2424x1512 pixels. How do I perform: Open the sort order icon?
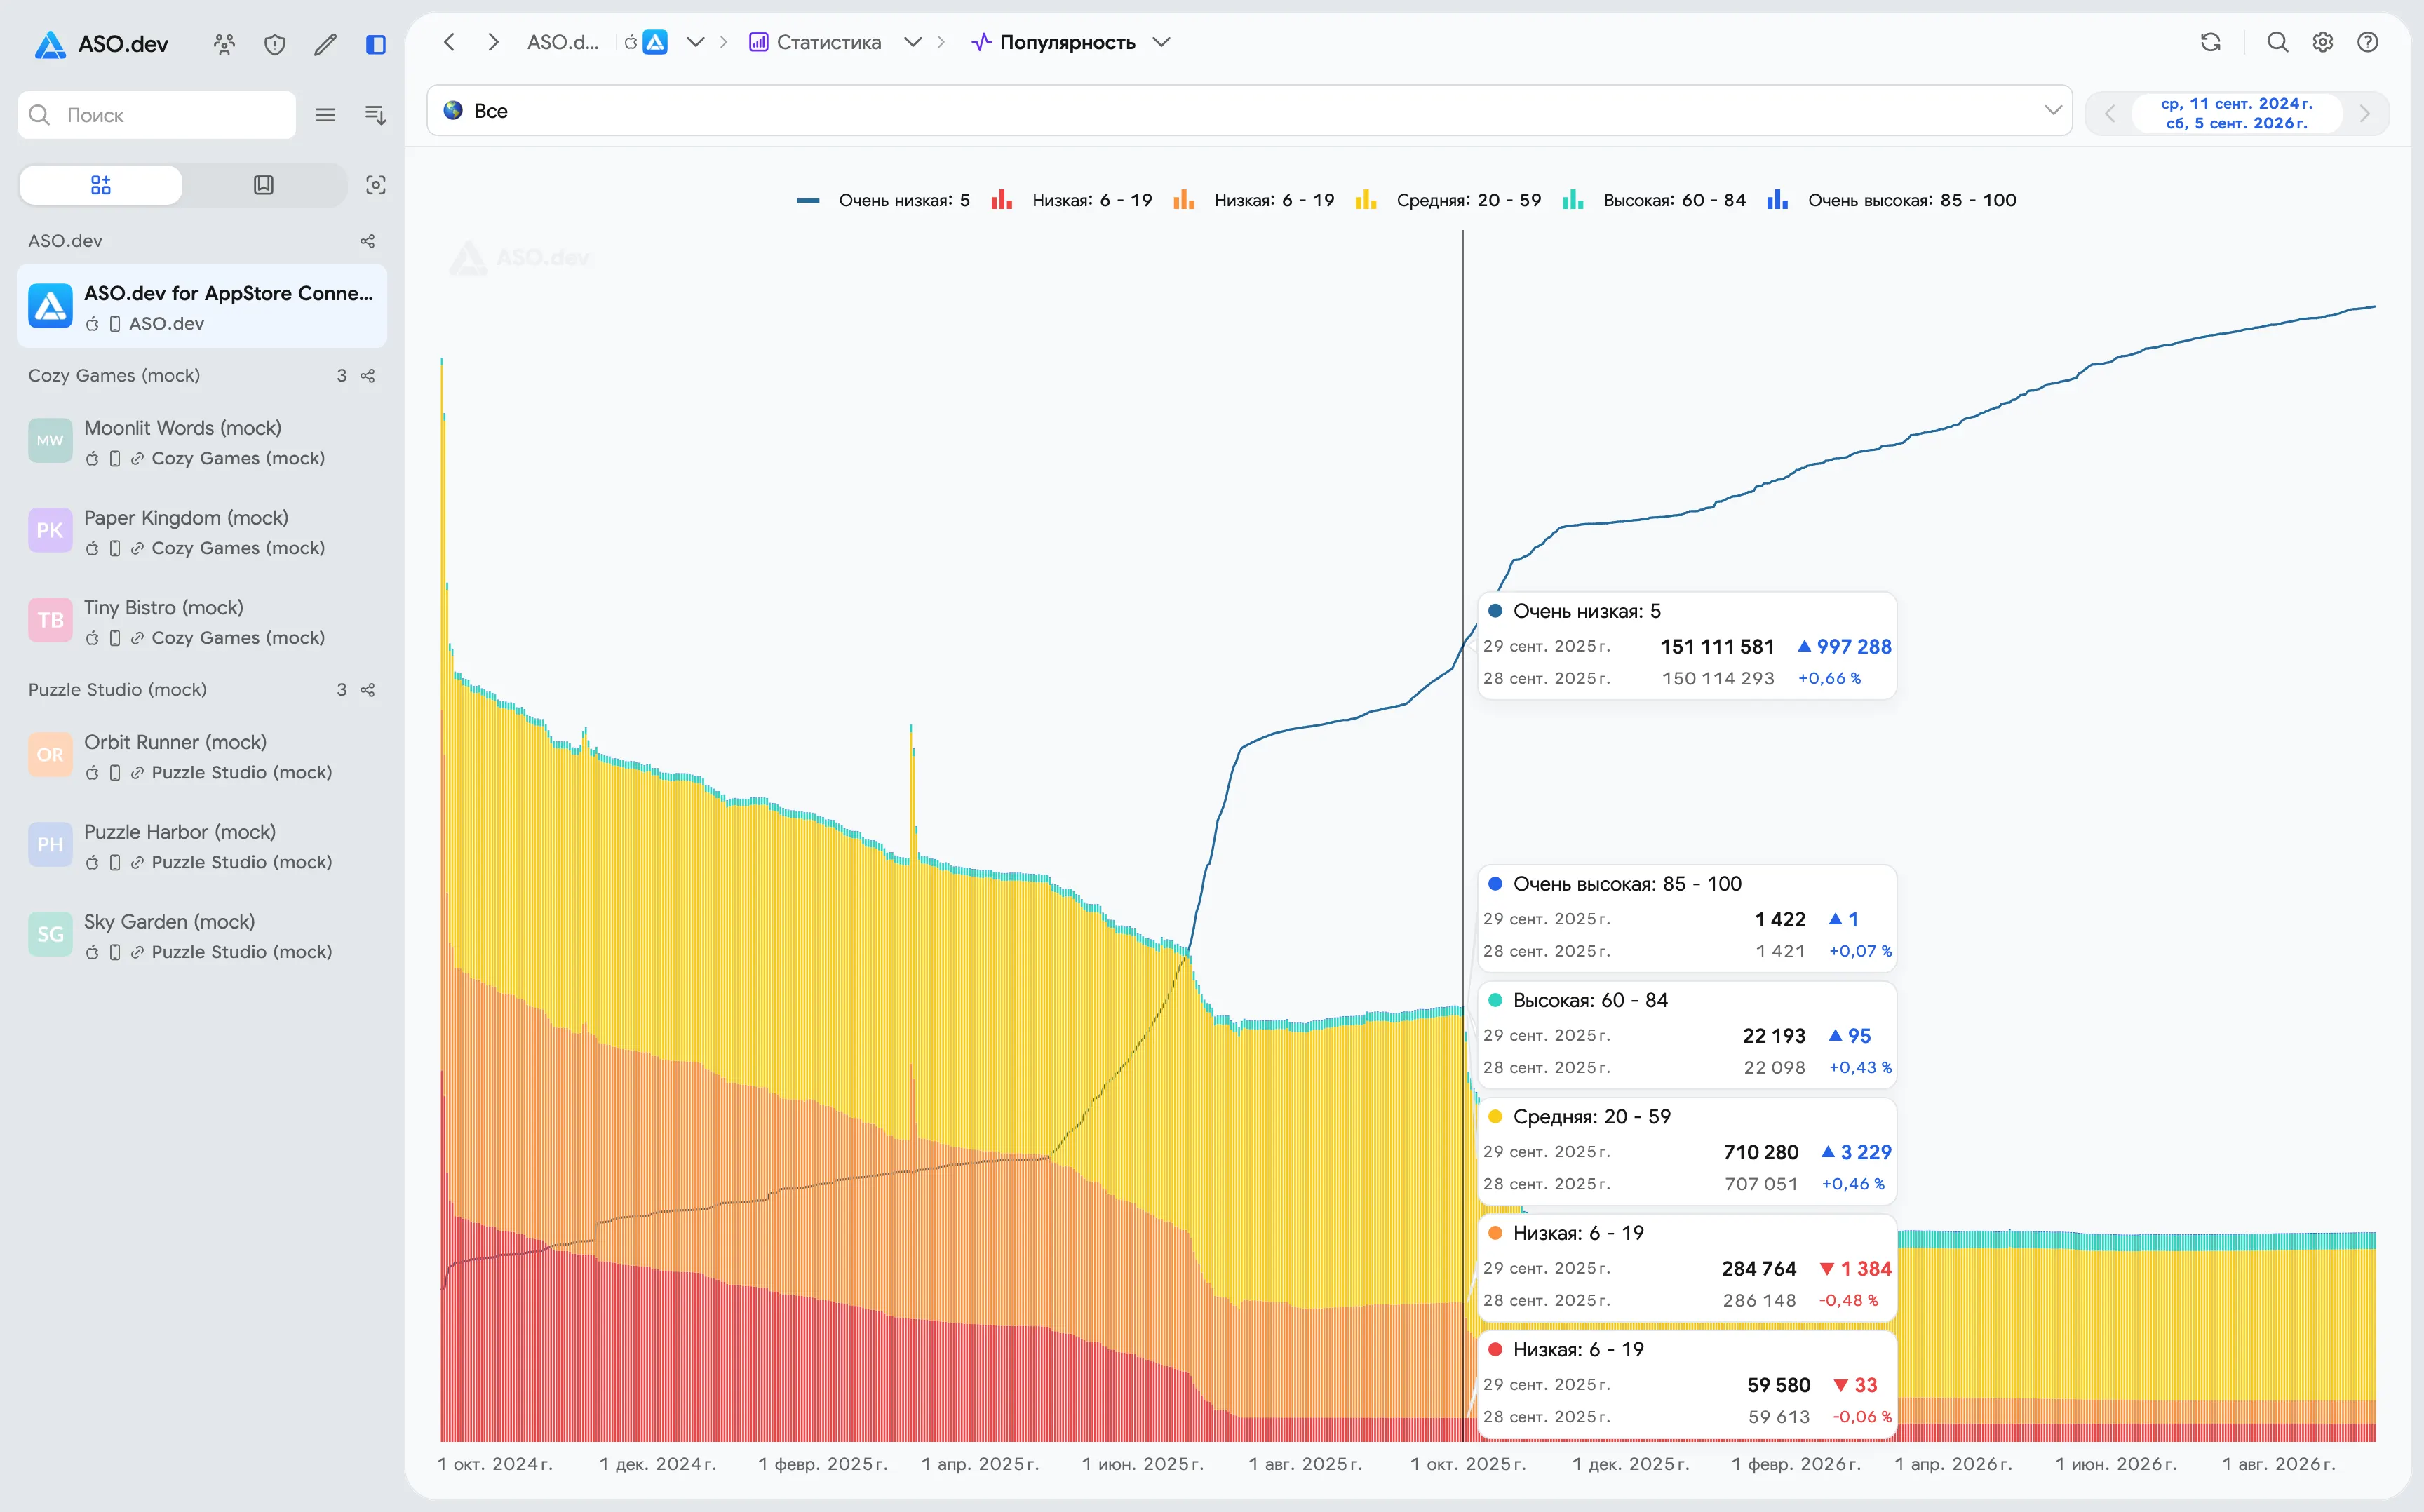pyautogui.click(x=375, y=115)
